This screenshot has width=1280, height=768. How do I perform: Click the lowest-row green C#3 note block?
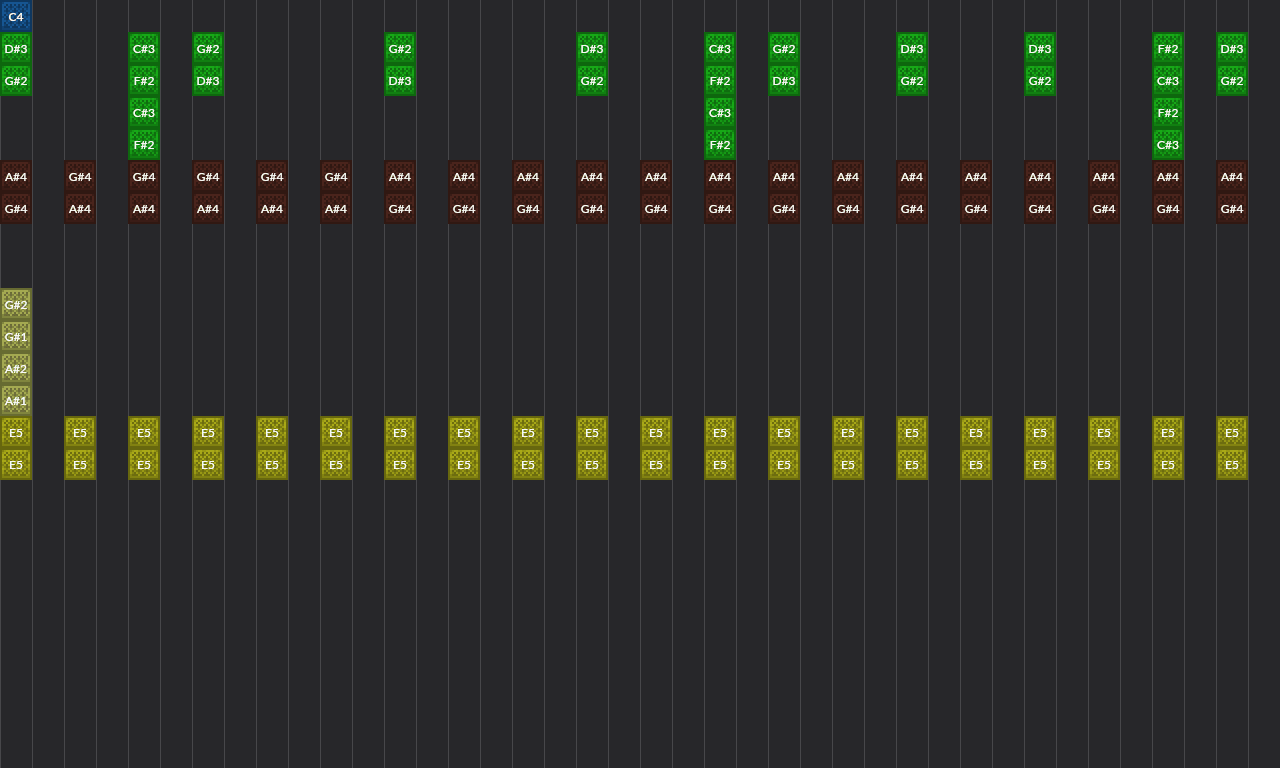pos(1168,145)
